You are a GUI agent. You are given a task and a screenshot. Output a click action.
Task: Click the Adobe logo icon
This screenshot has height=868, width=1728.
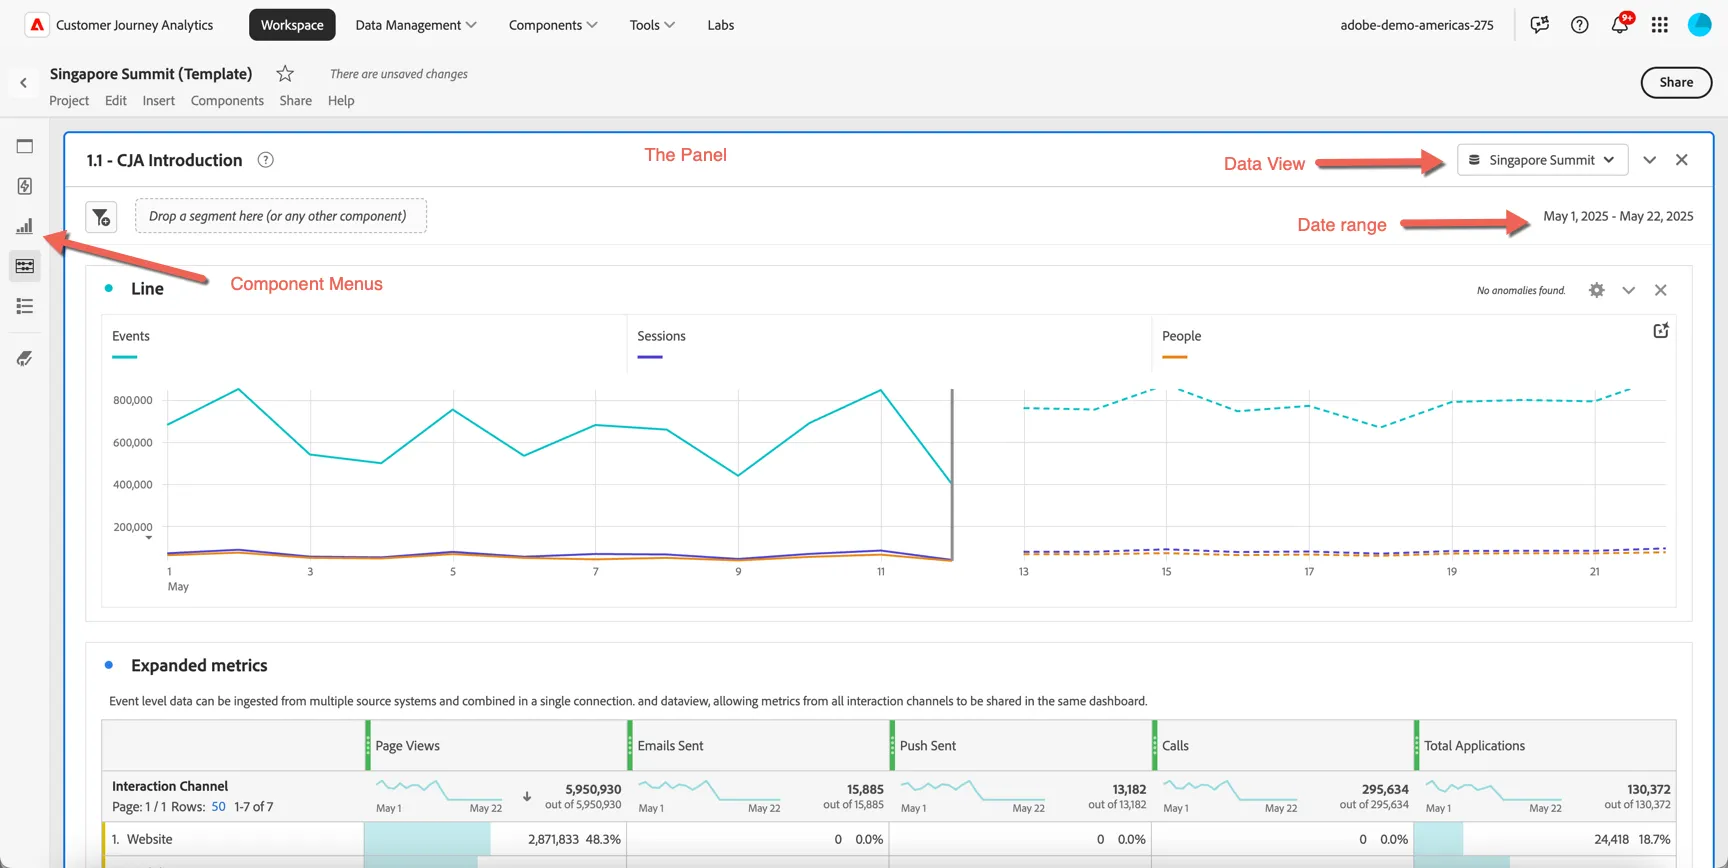click(37, 25)
